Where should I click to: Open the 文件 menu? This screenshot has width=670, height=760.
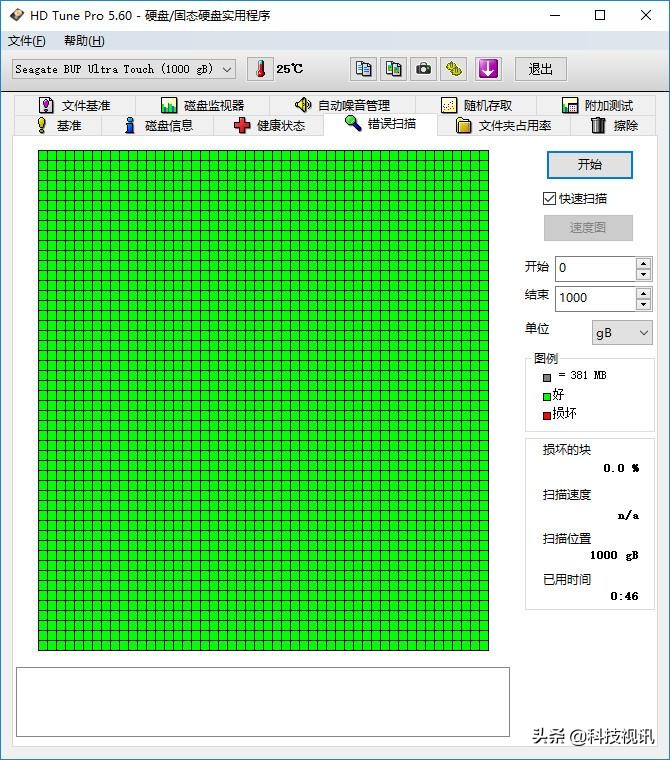click(x=27, y=41)
